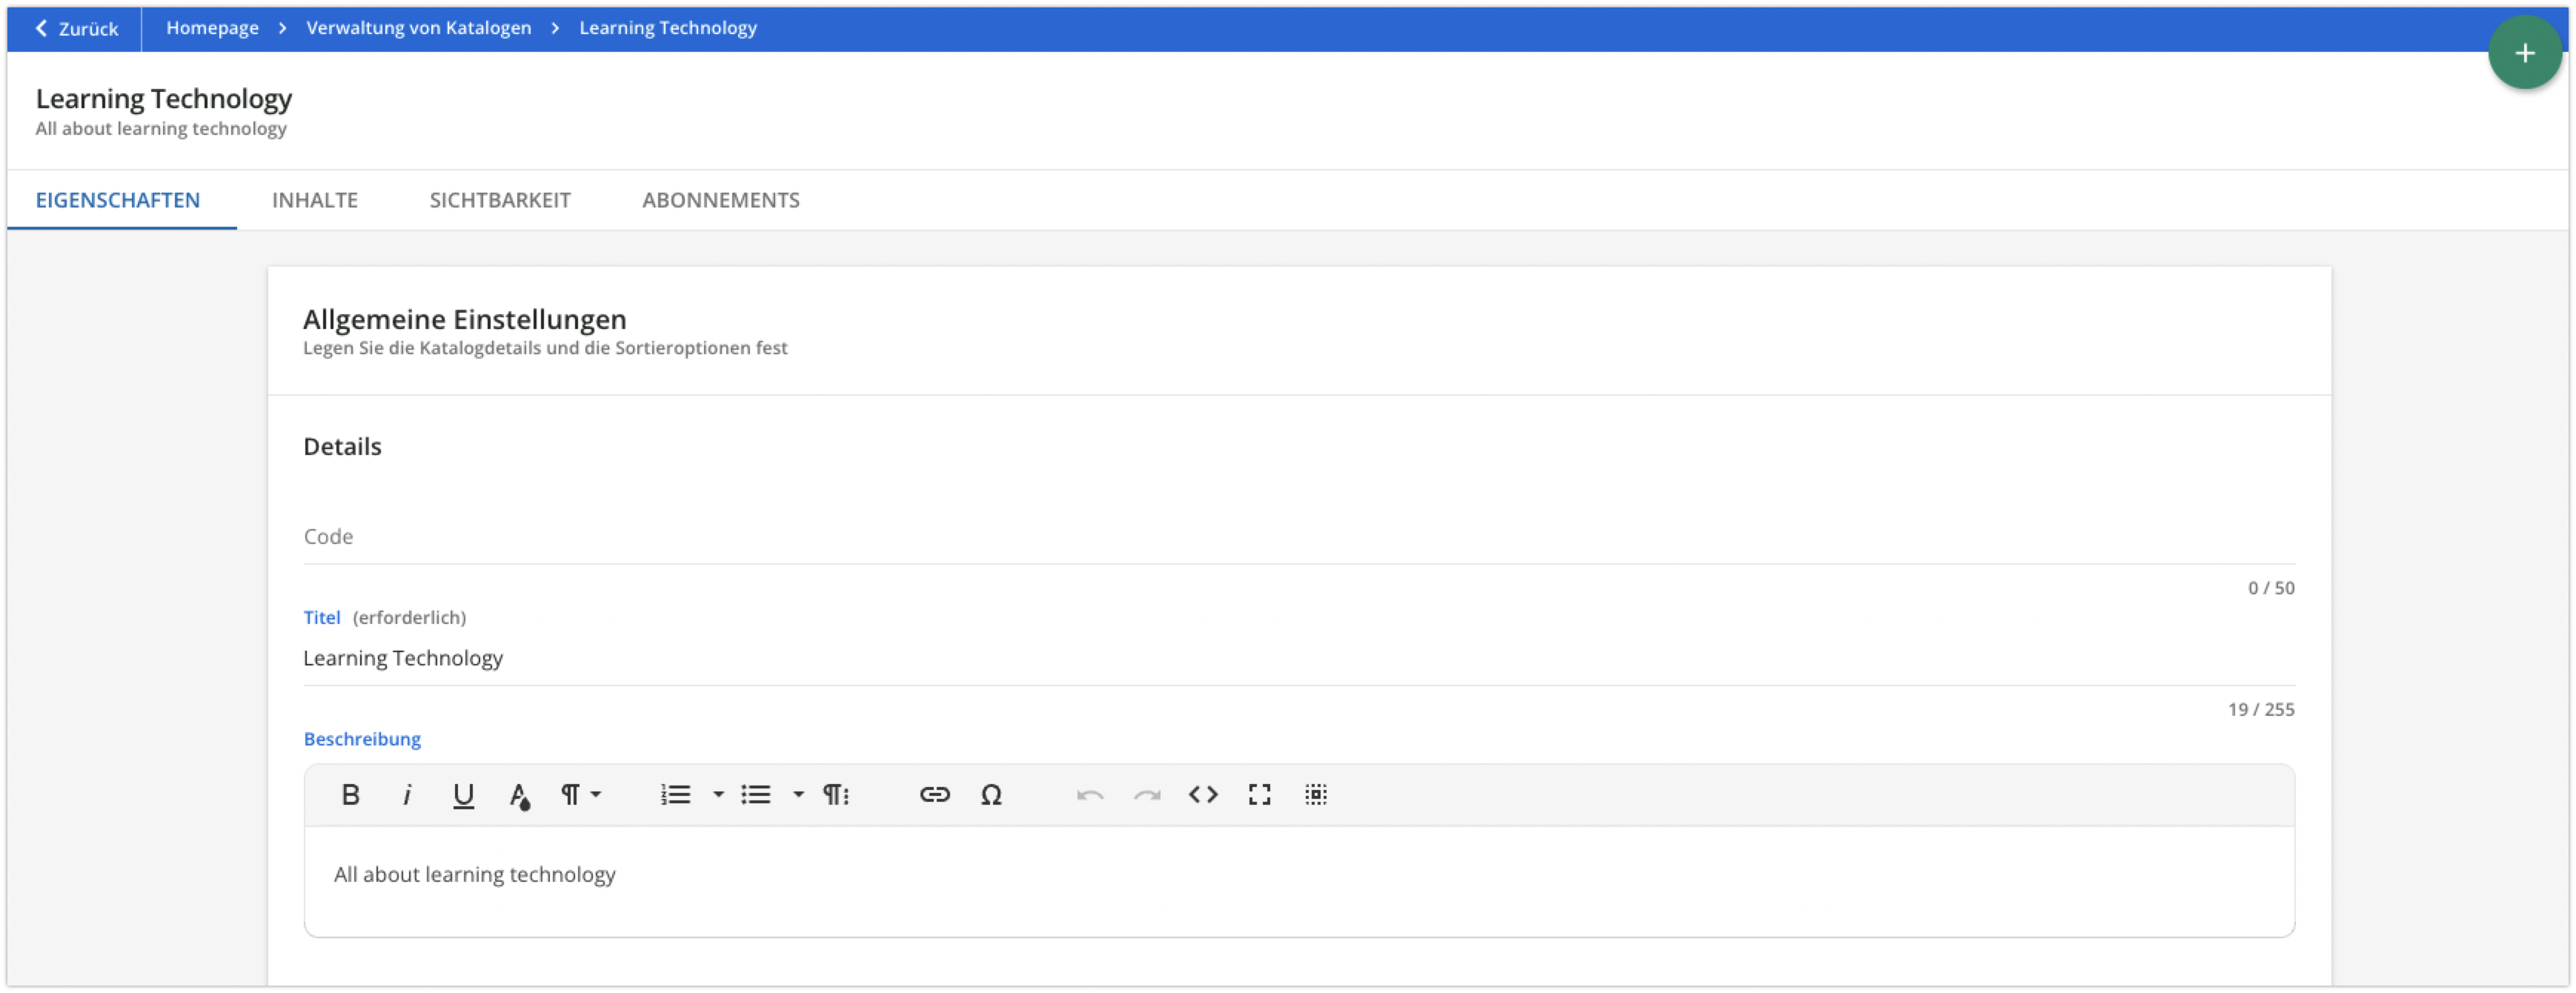This screenshot has width=2576, height=993.
Task: Click the redo arrow in editor
Action: click(x=1147, y=795)
